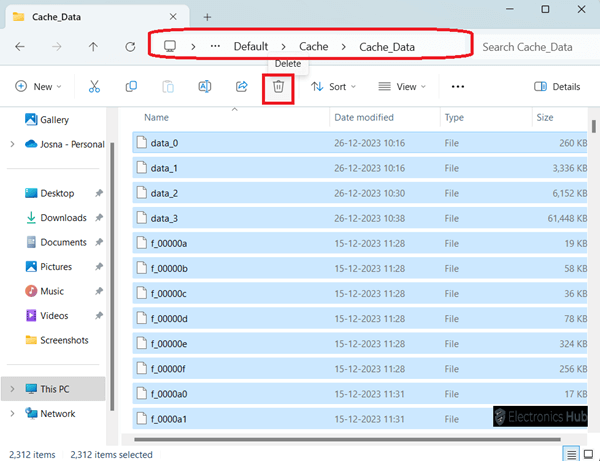600x461 pixels.
Task: Go forward with the right arrow
Action: [57, 47]
